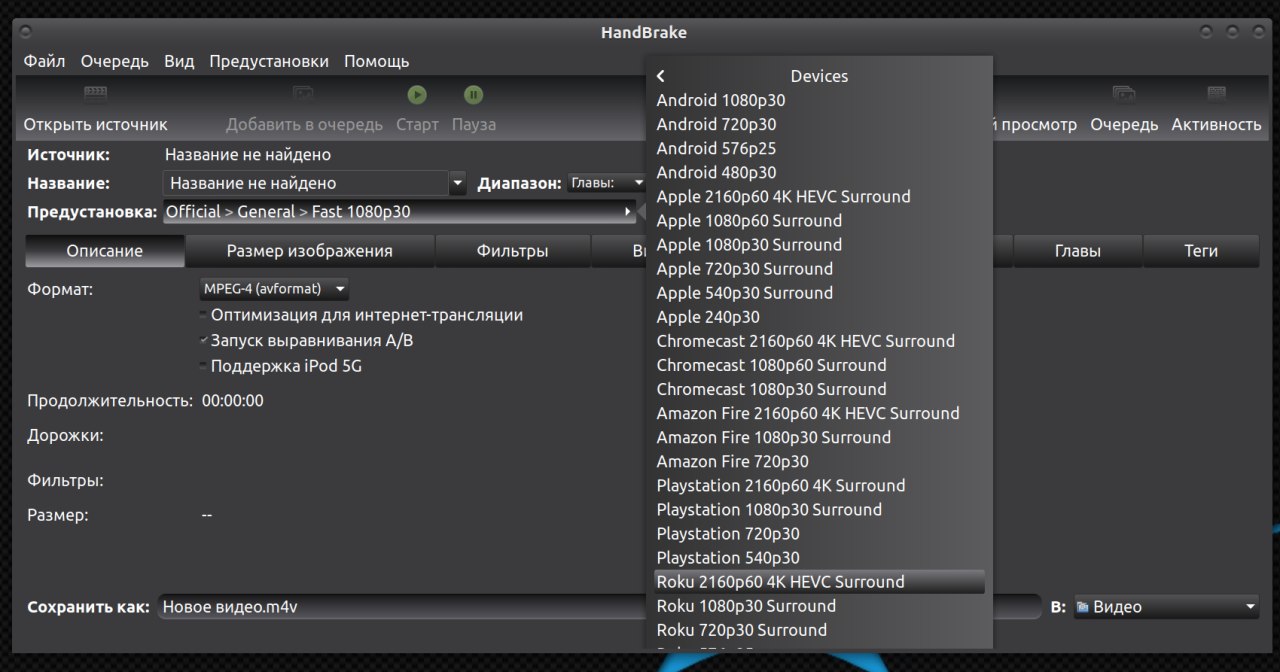
Task: Click the folder icon in the destination selector
Action: 1082,607
